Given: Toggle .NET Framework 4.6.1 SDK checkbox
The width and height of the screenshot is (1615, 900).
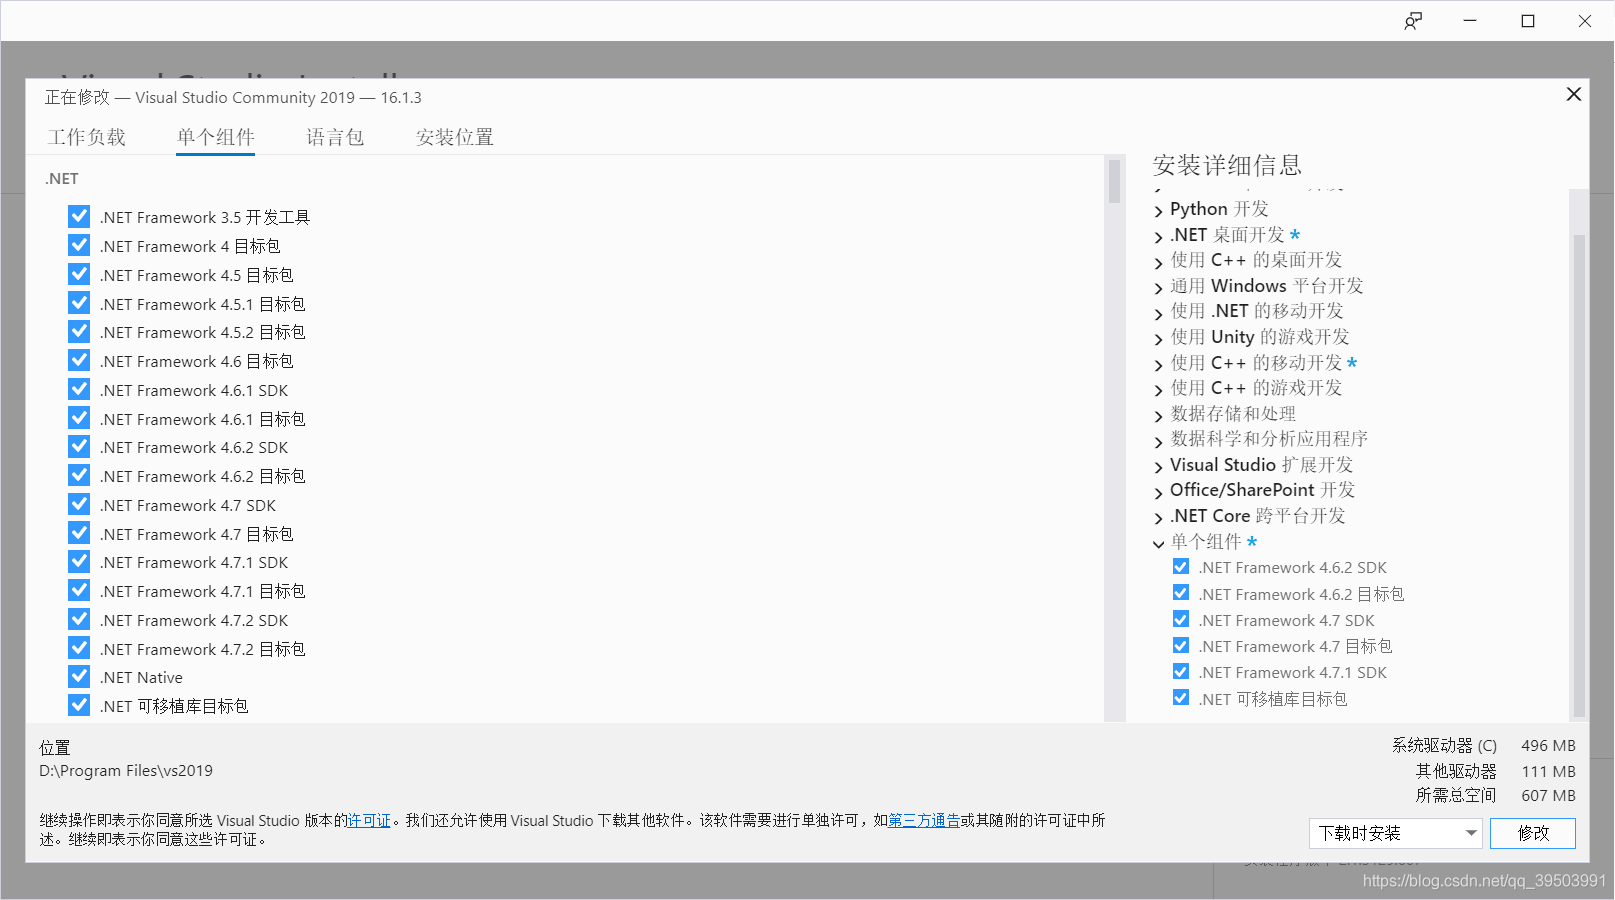Looking at the screenshot, I should pos(79,389).
